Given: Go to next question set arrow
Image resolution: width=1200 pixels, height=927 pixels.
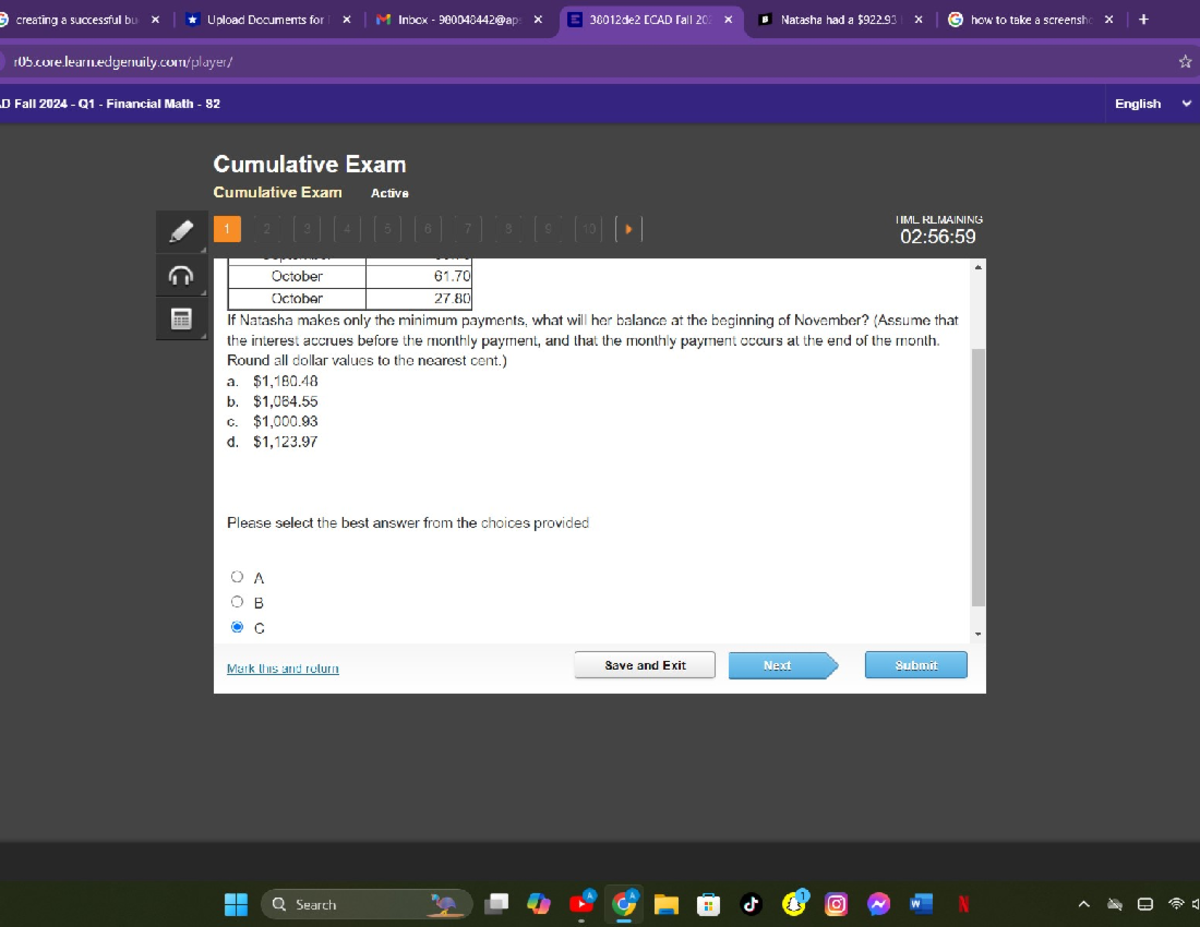Looking at the screenshot, I should pyautogui.click(x=628, y=230).
